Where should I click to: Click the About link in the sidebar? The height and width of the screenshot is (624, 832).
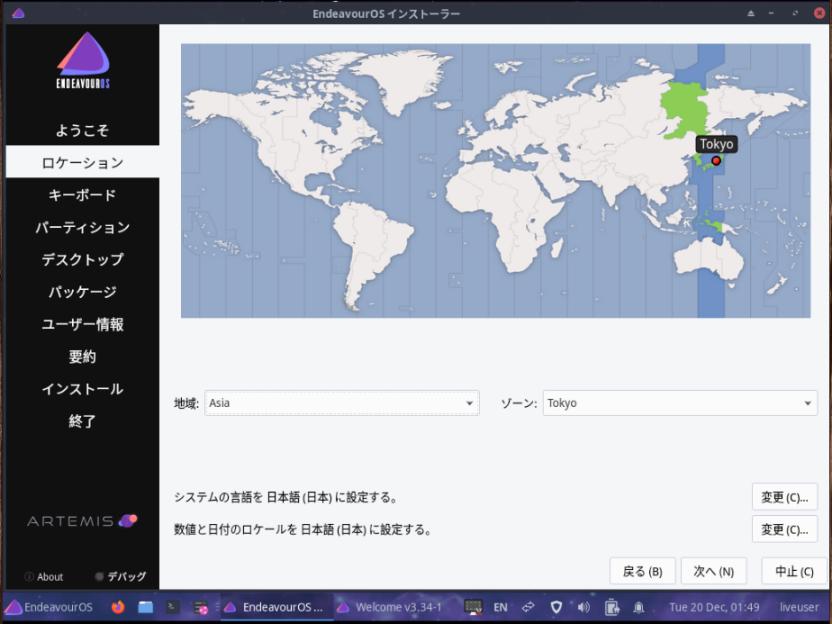44,577
